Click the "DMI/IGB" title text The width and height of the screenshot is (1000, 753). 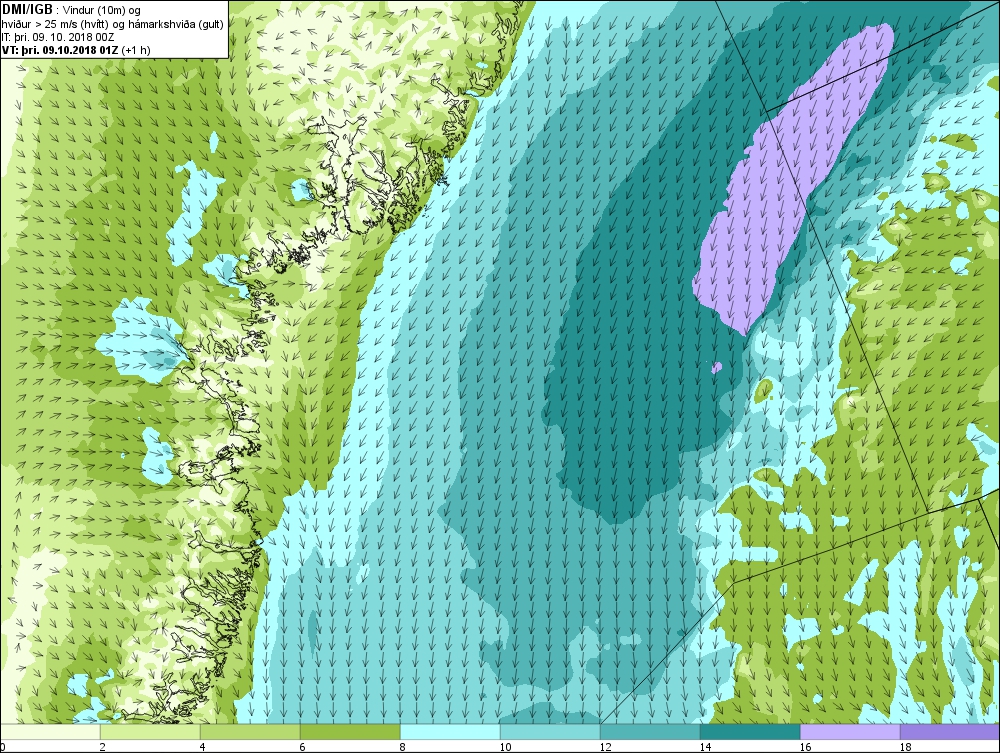point(27,10)
